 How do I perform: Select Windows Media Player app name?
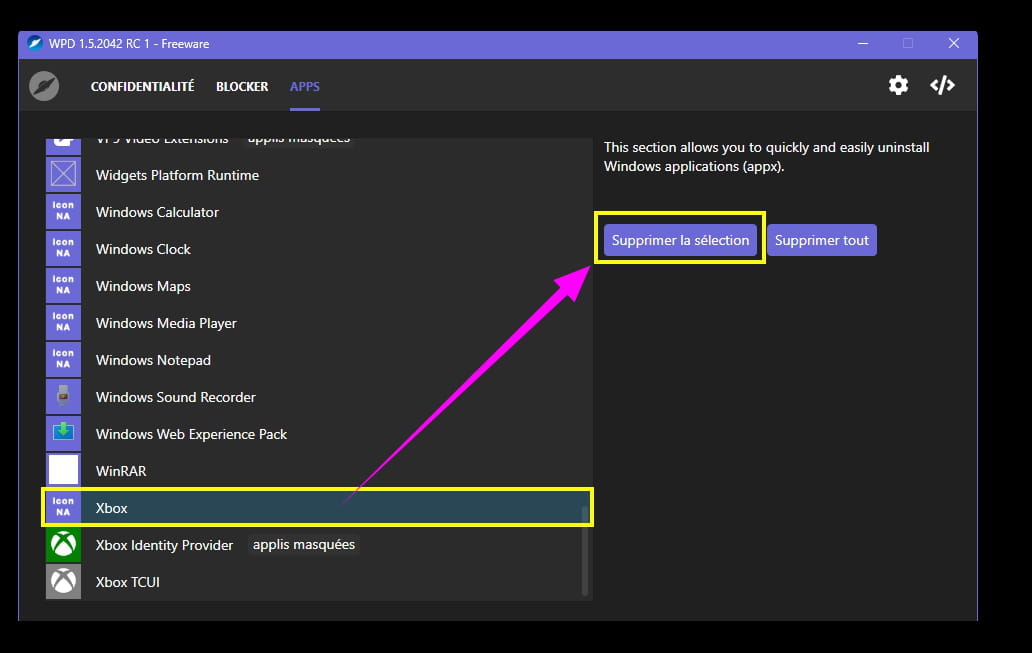point(166,323)
